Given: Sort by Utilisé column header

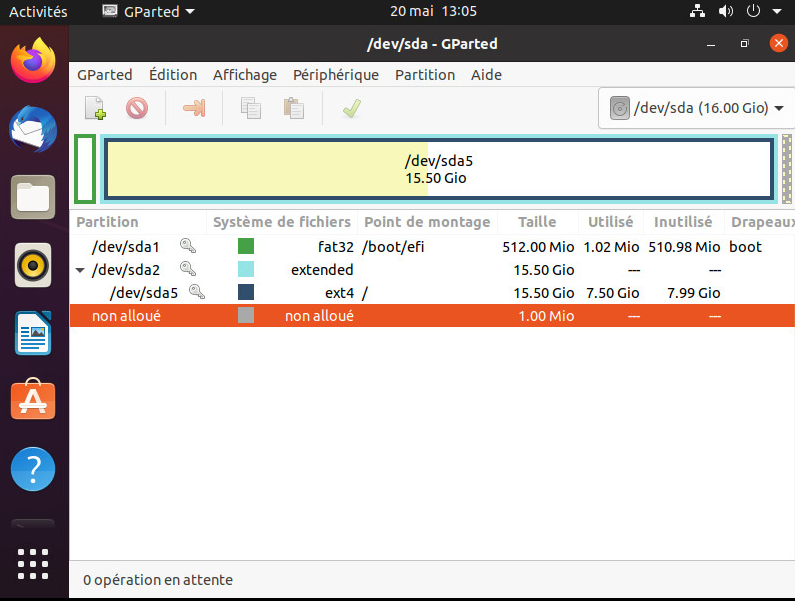Looking at the screenshot, I should click(610, 222).
